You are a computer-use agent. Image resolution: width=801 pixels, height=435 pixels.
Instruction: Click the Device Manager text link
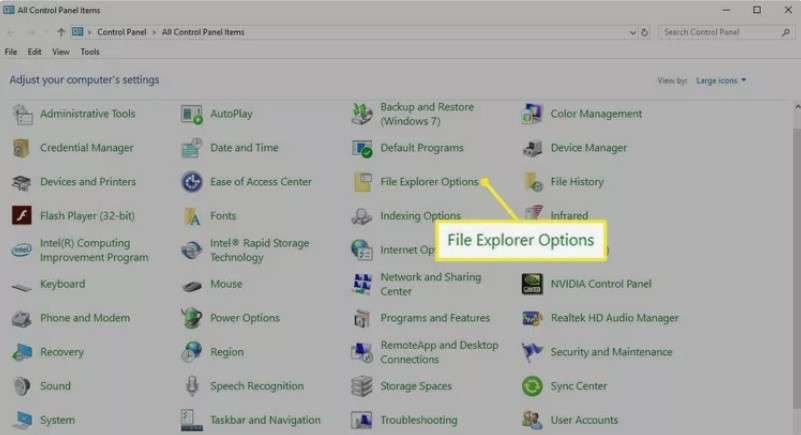pyautogui.click(x=588, y=148)
